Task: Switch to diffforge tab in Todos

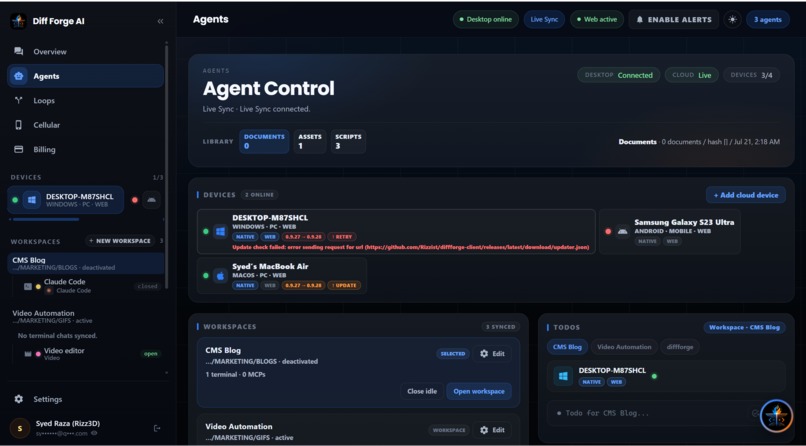Action: 680,347
